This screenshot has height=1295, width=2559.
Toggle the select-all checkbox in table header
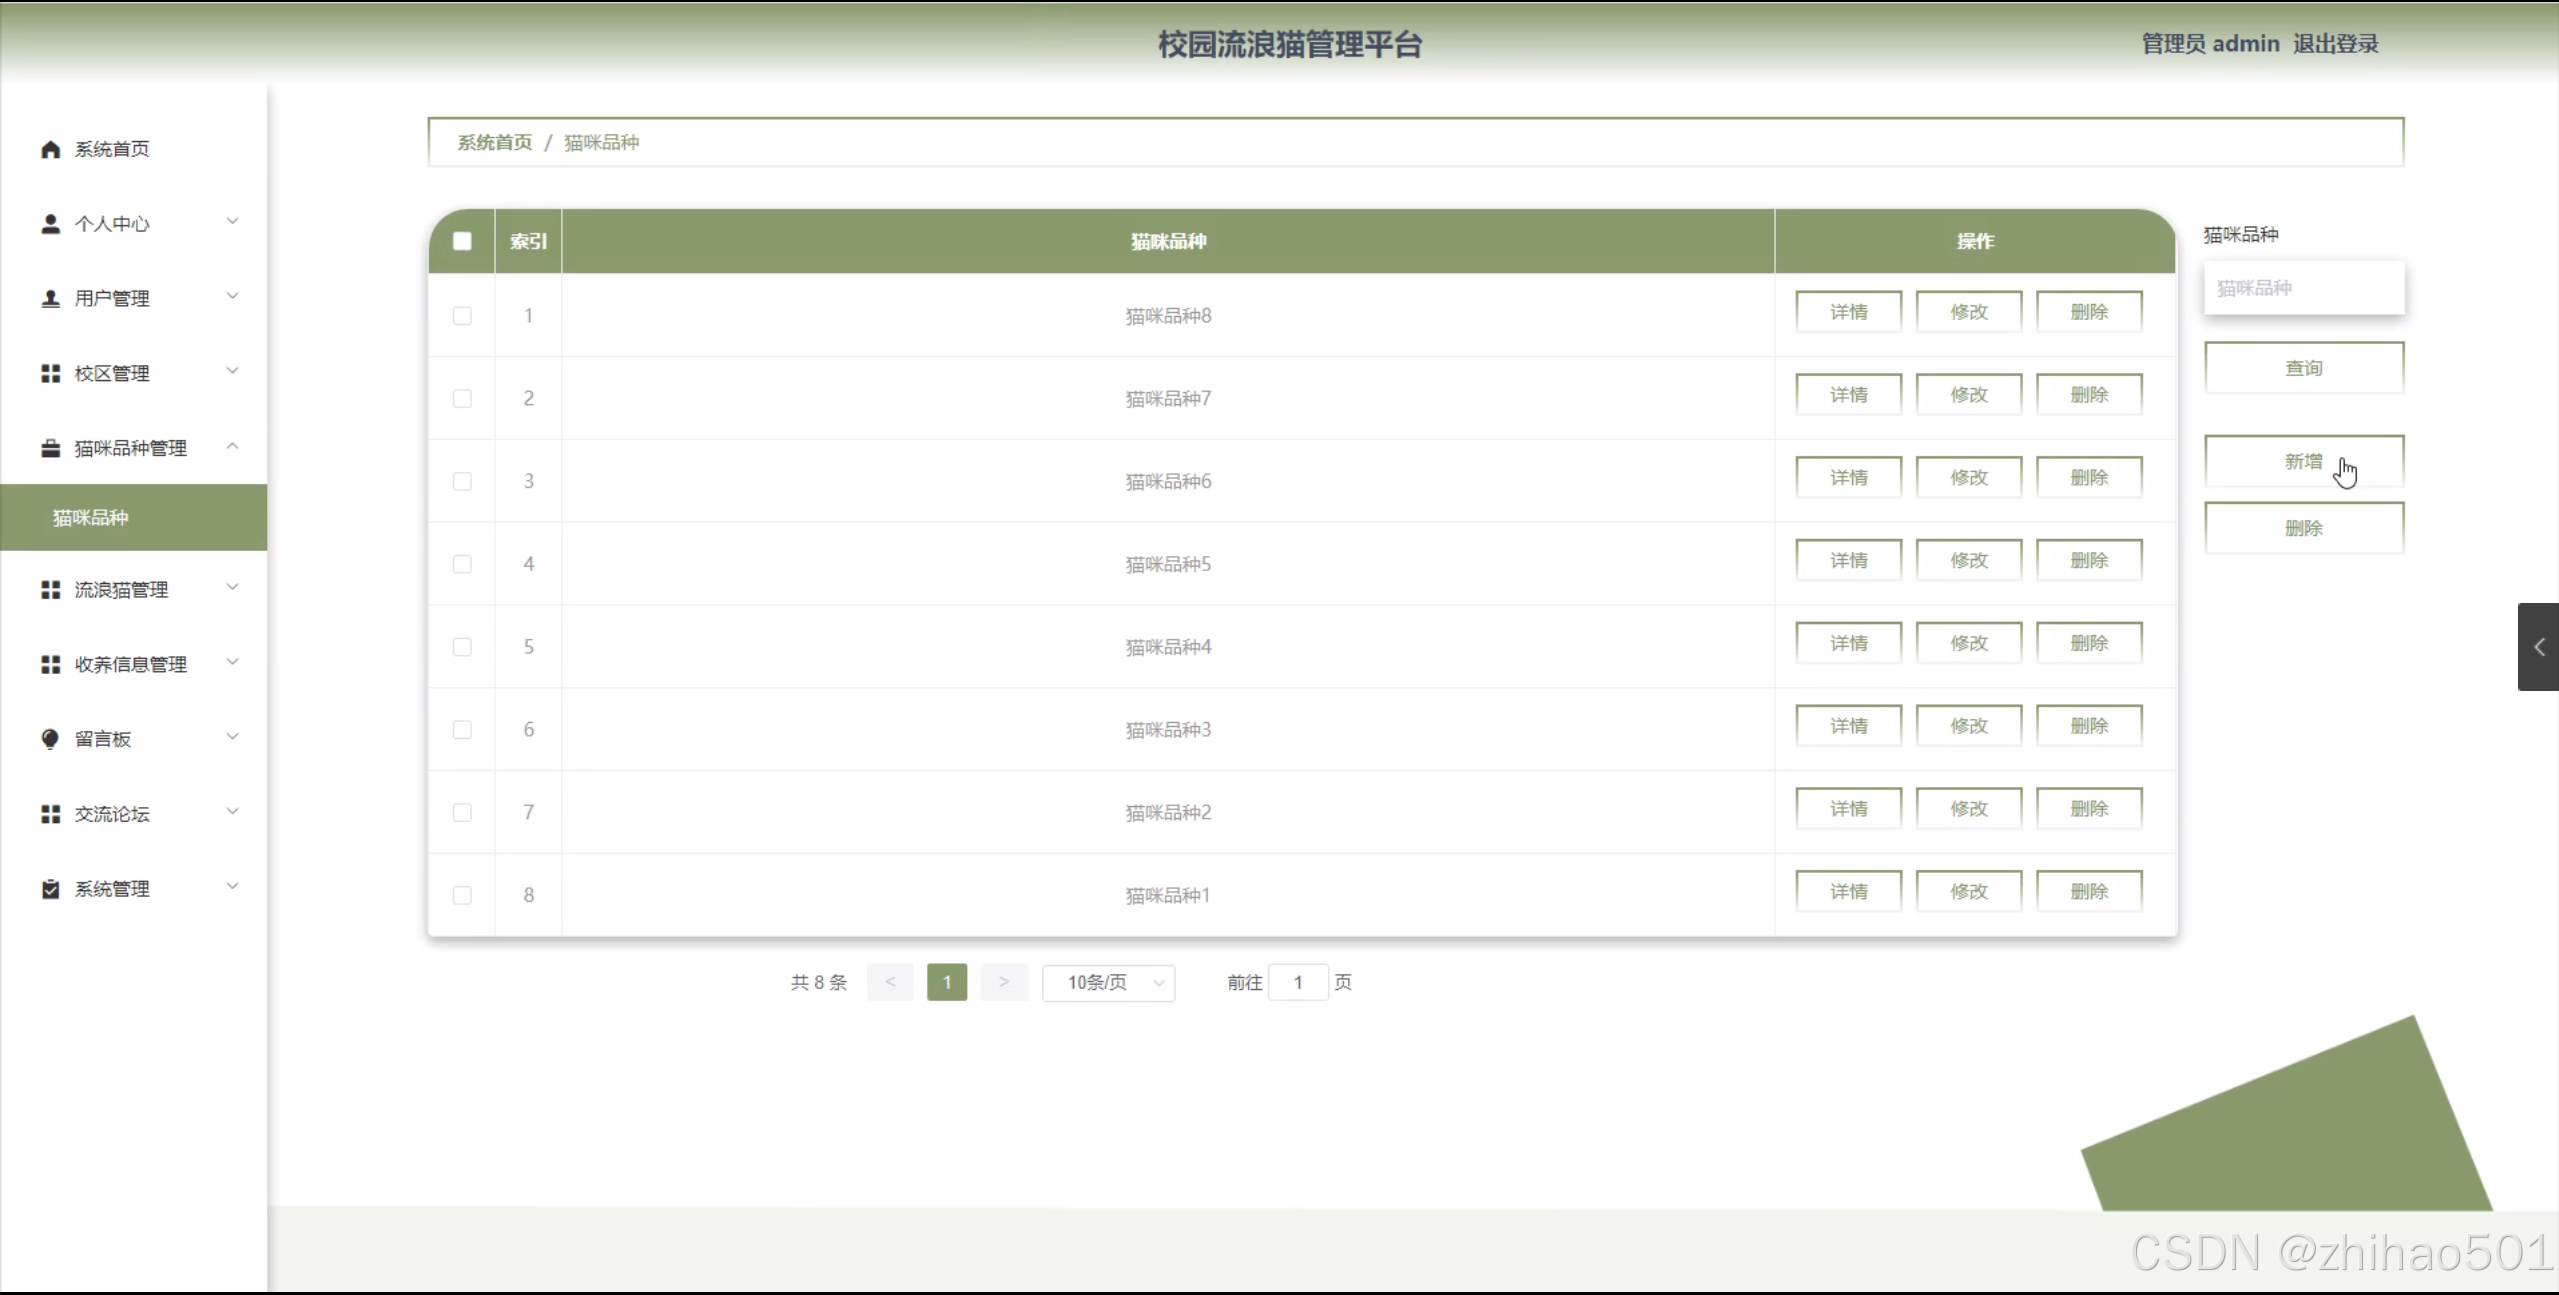pyautogui.click(x=462, y=241)
